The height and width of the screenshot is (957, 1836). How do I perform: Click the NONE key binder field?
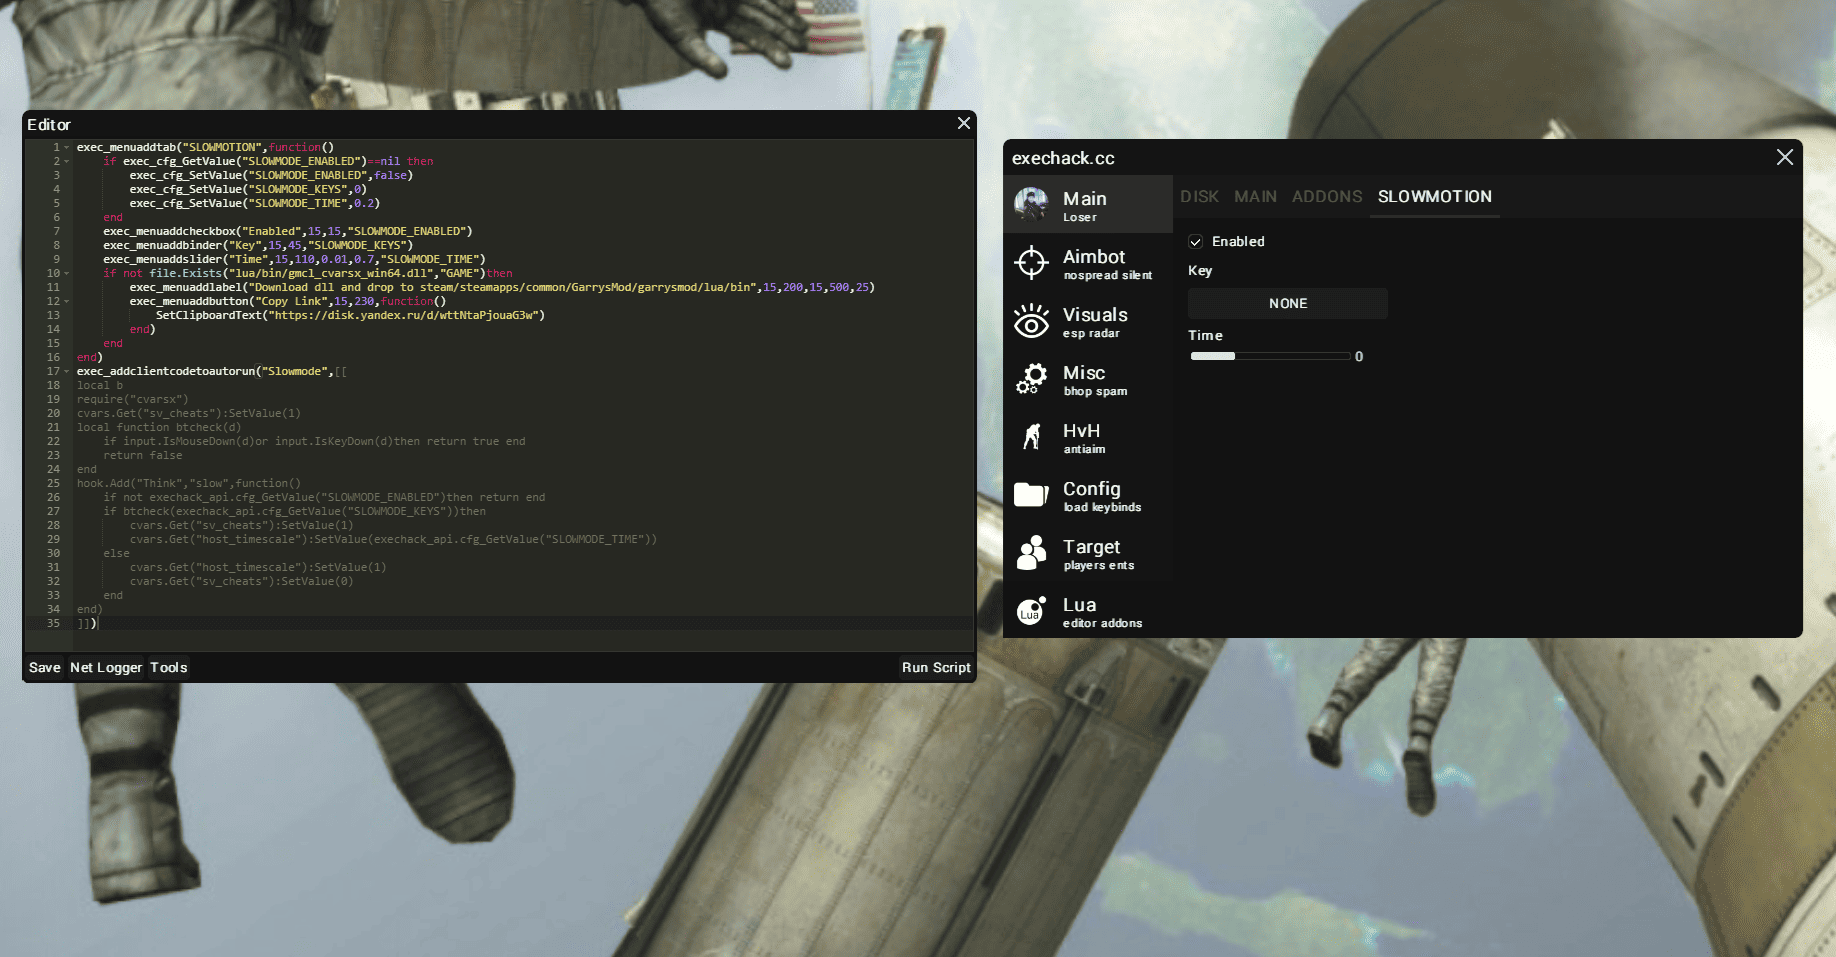click(1287, 304)
